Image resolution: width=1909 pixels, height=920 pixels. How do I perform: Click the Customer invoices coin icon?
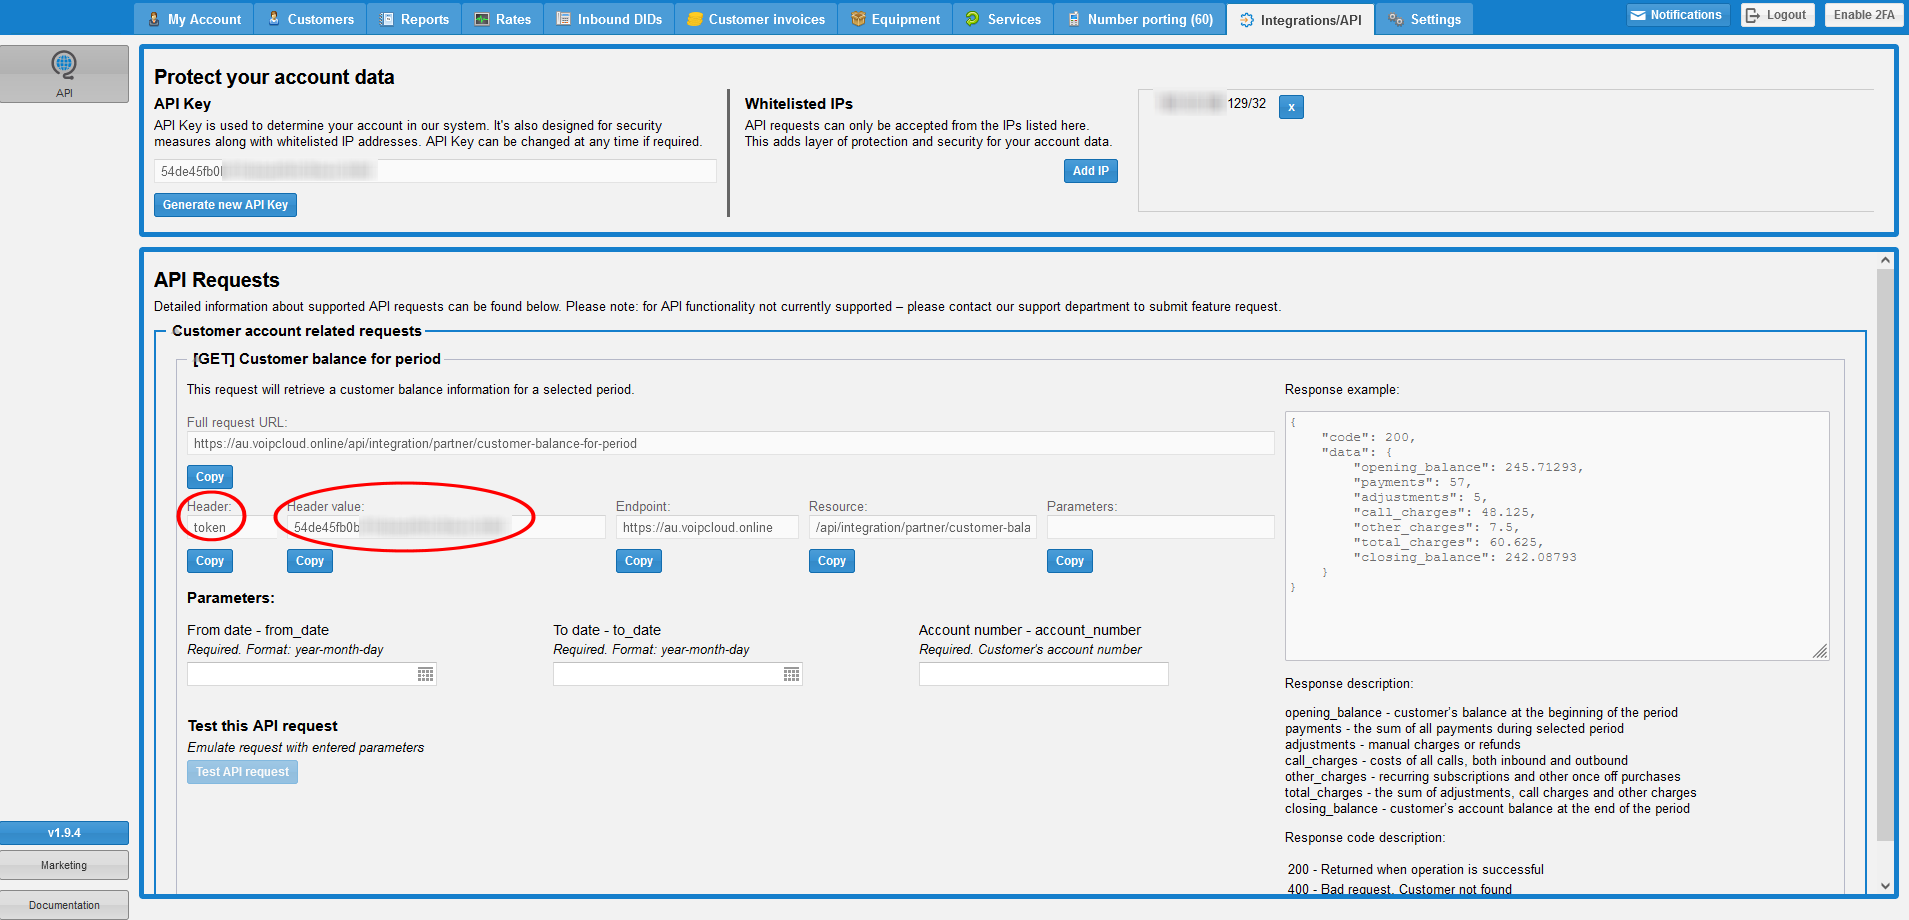coord(695,19)
